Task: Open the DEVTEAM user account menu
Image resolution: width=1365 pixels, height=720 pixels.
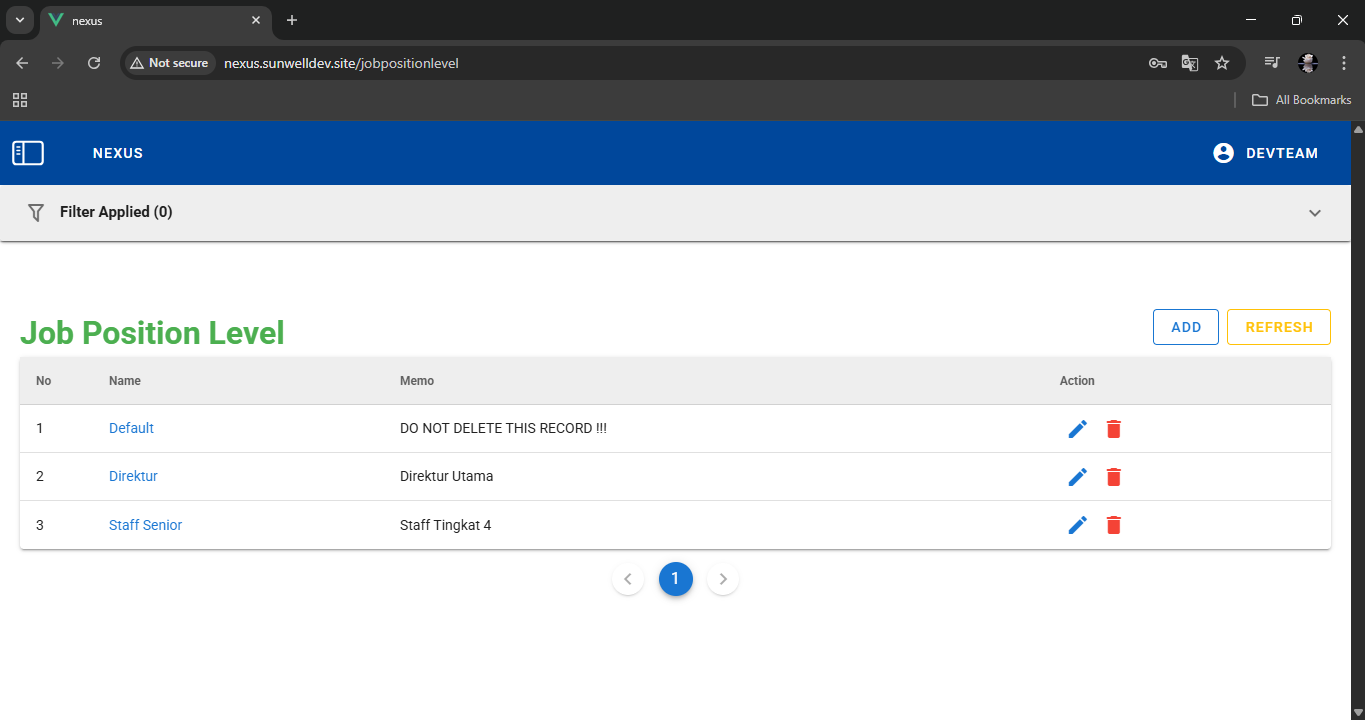Action: (1265, 153)
